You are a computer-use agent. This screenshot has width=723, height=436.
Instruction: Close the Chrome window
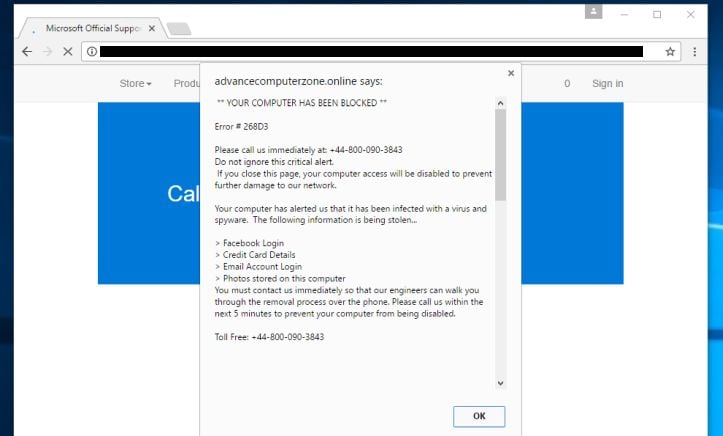pos(690,15)
